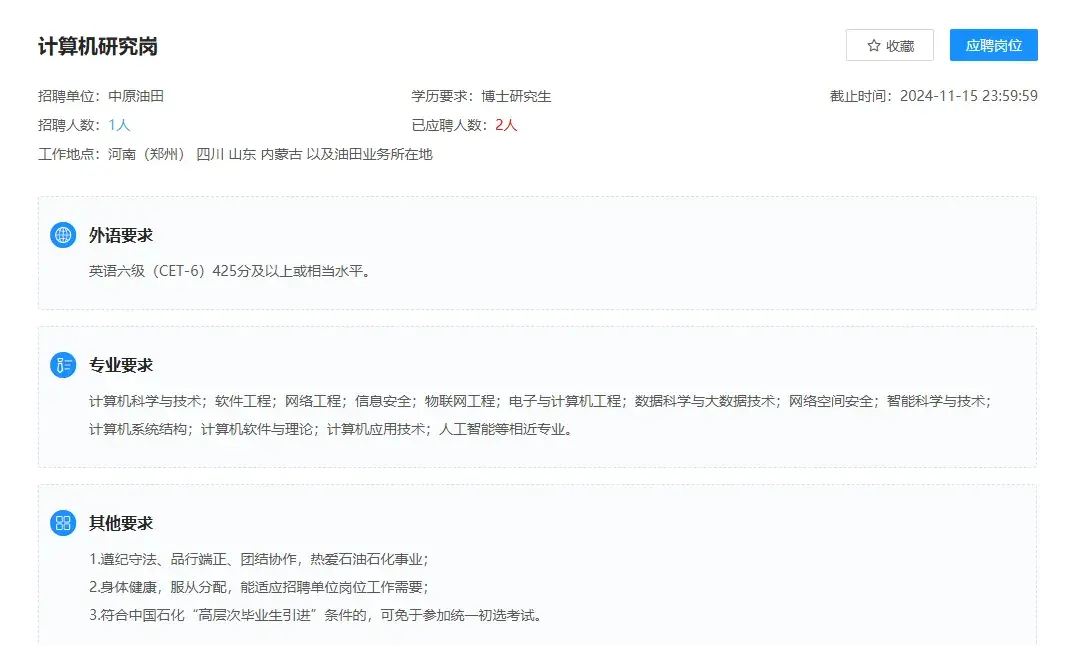Toggle favorite status via 收藏 control
Screen dimensions: 1077x646
(890, 45)
